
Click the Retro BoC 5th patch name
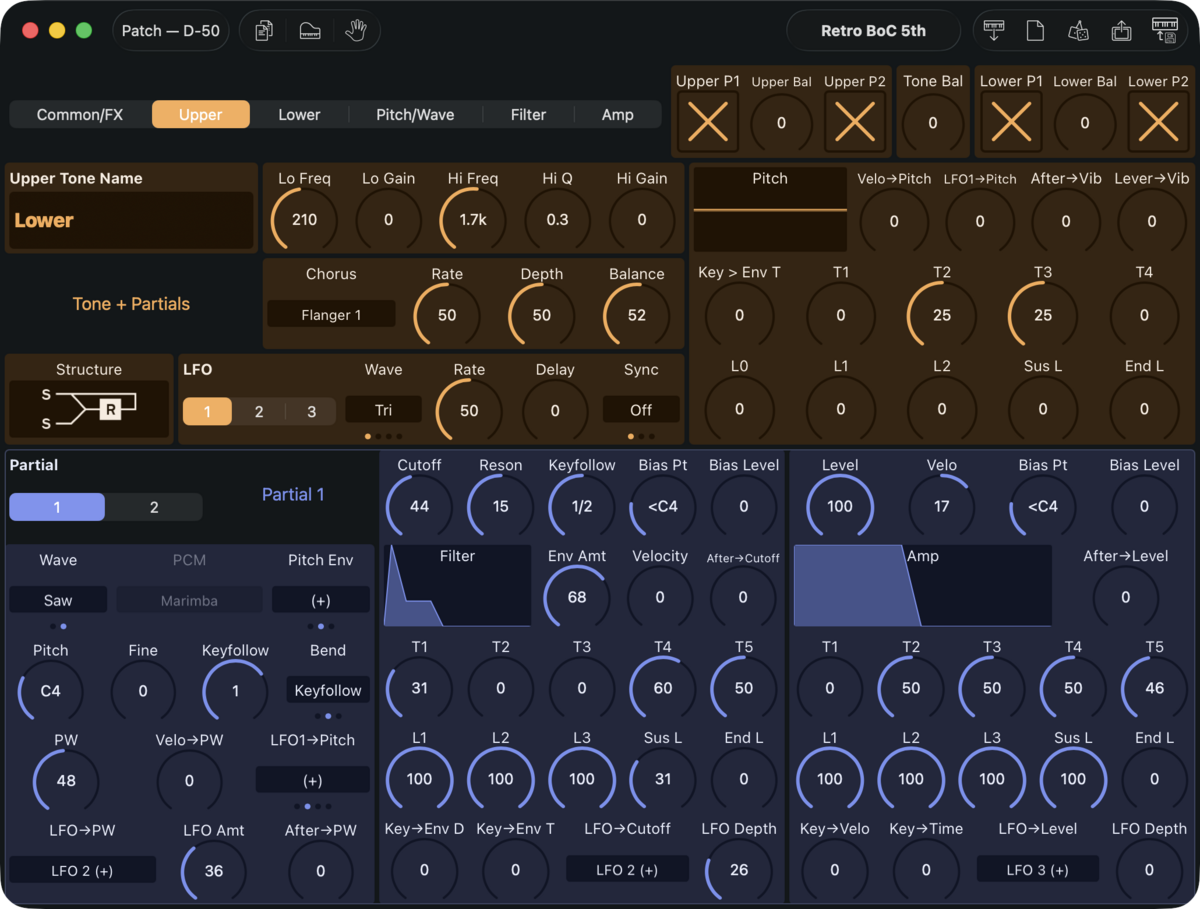click(x=873, y=31)
